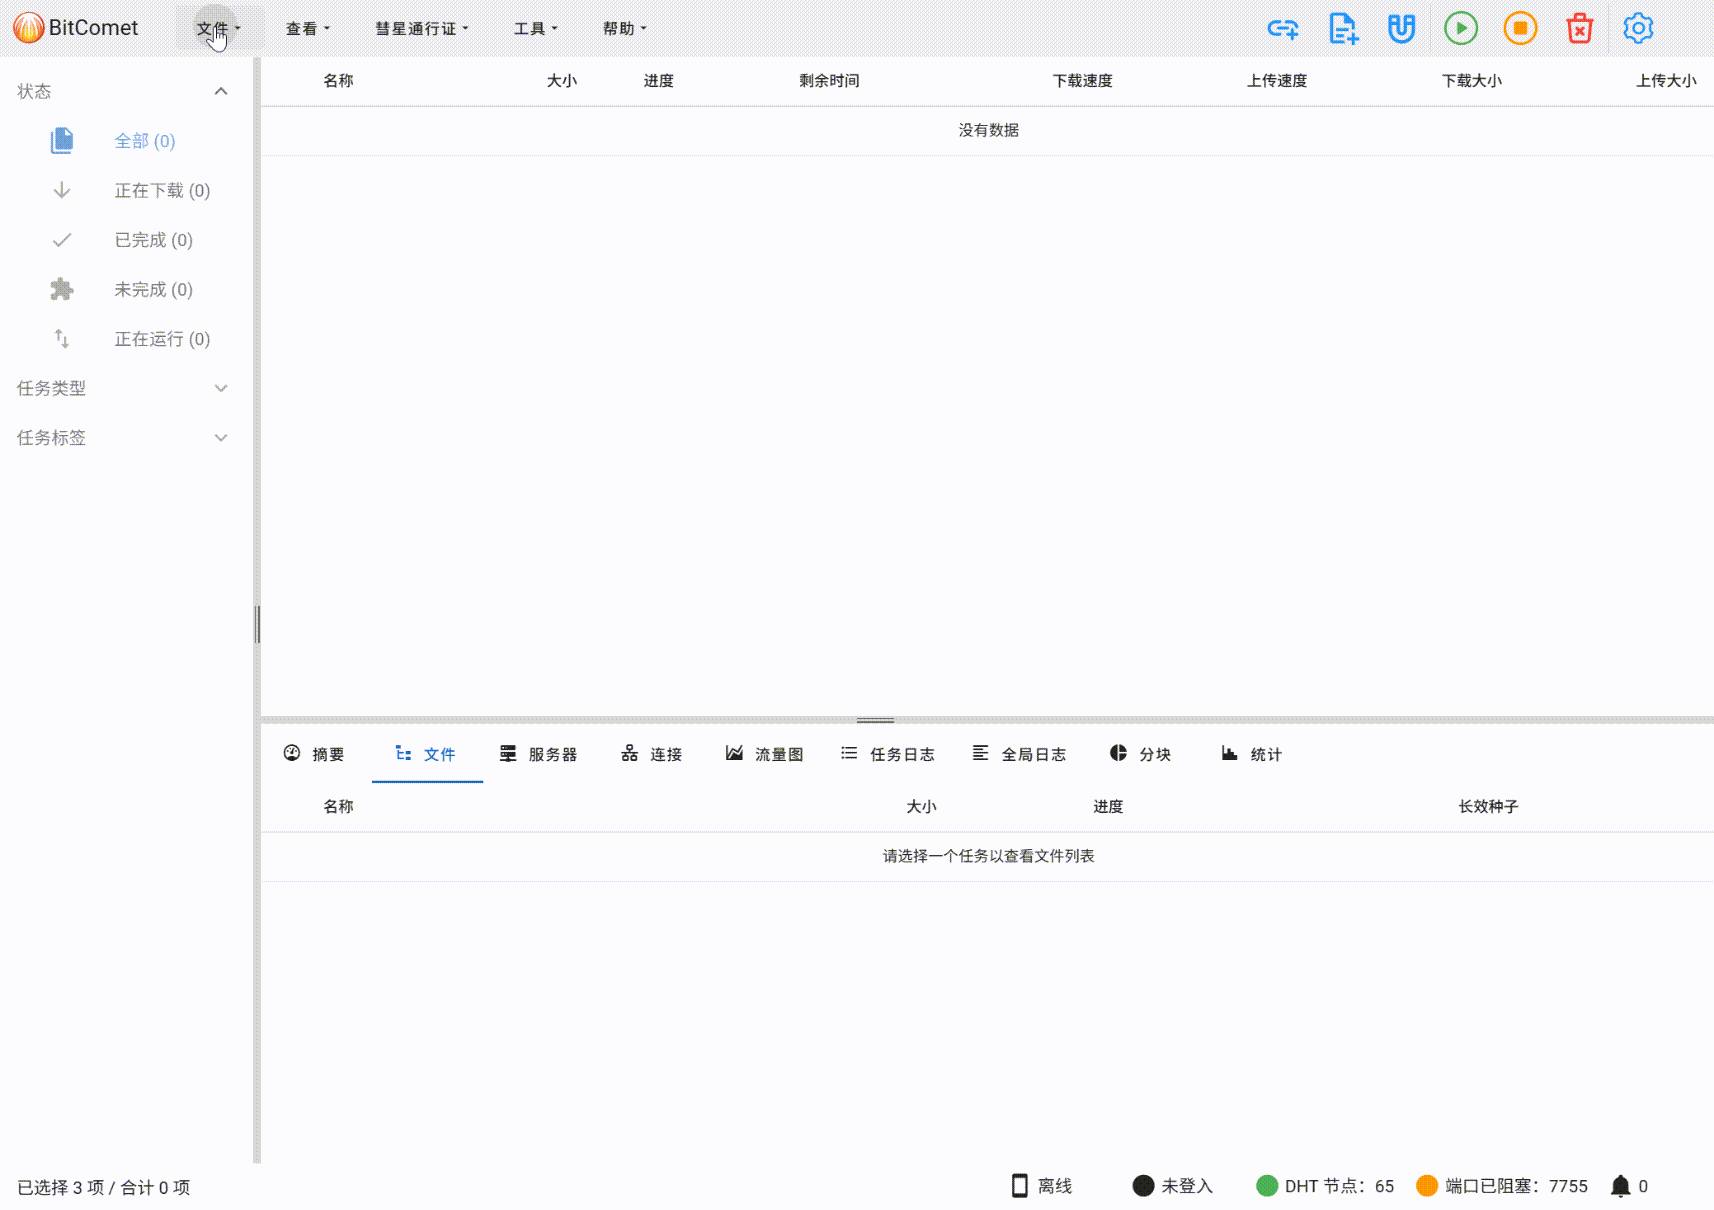The height and width of the screenshot is (1210, 1714).
Task: Switch to the 全局日志 tab
Action: 1020,754
